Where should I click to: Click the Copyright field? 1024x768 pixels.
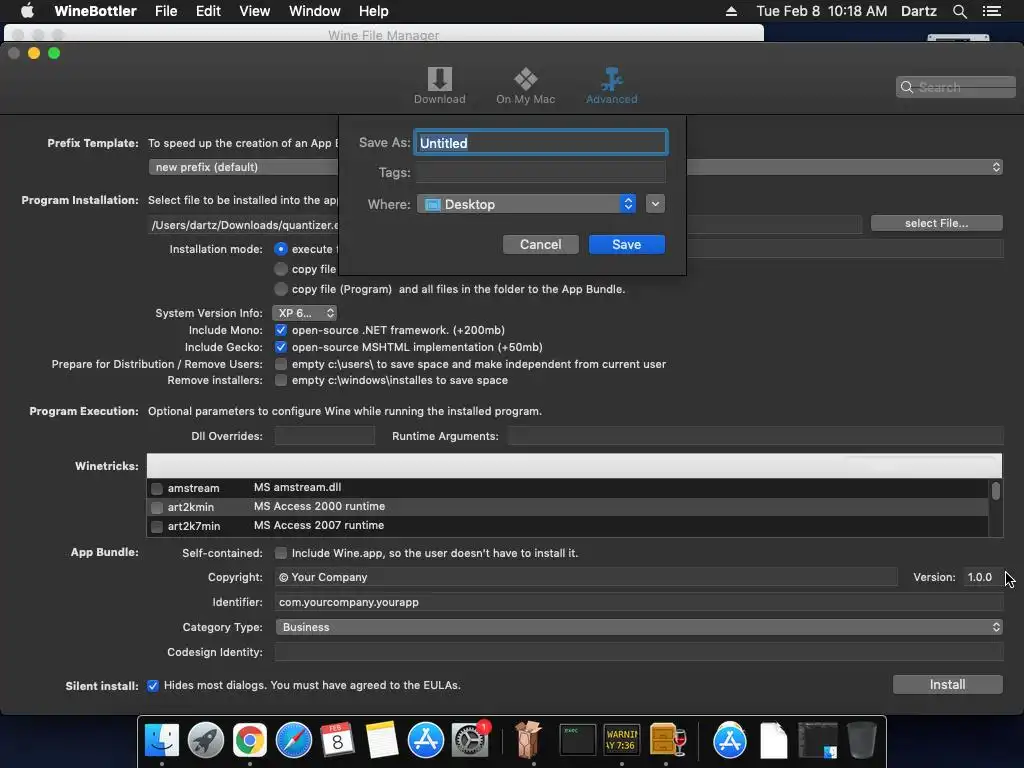tap(586, 577)
